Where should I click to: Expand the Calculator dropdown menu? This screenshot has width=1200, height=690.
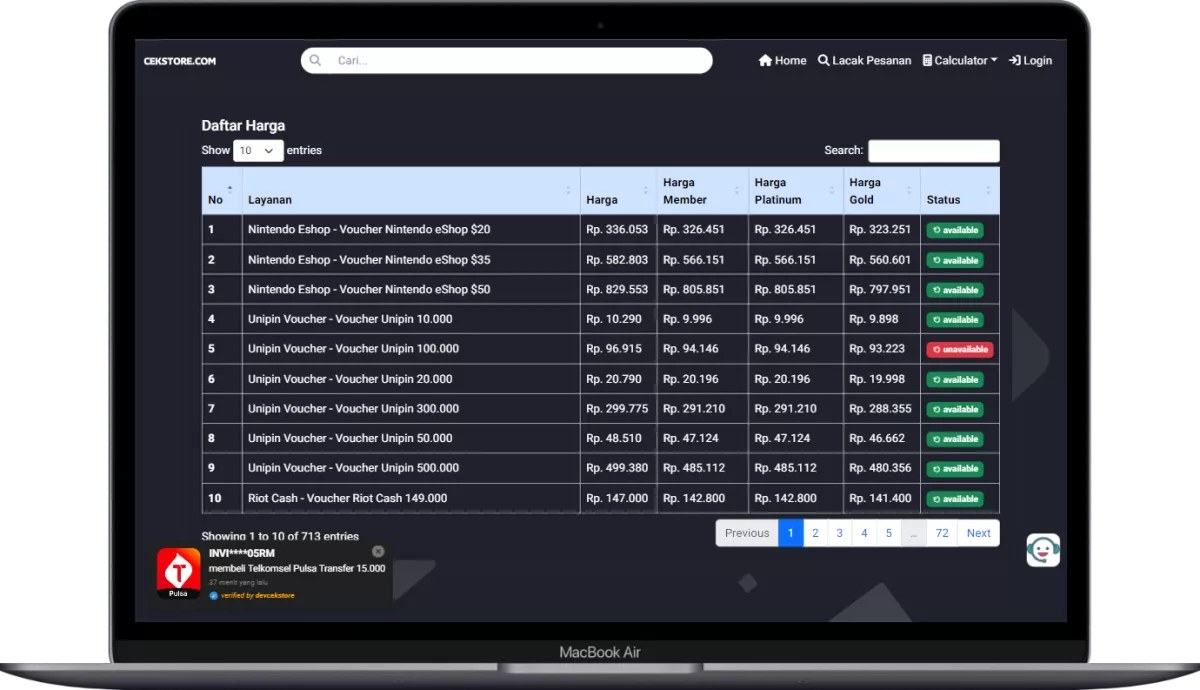point(960,61)
